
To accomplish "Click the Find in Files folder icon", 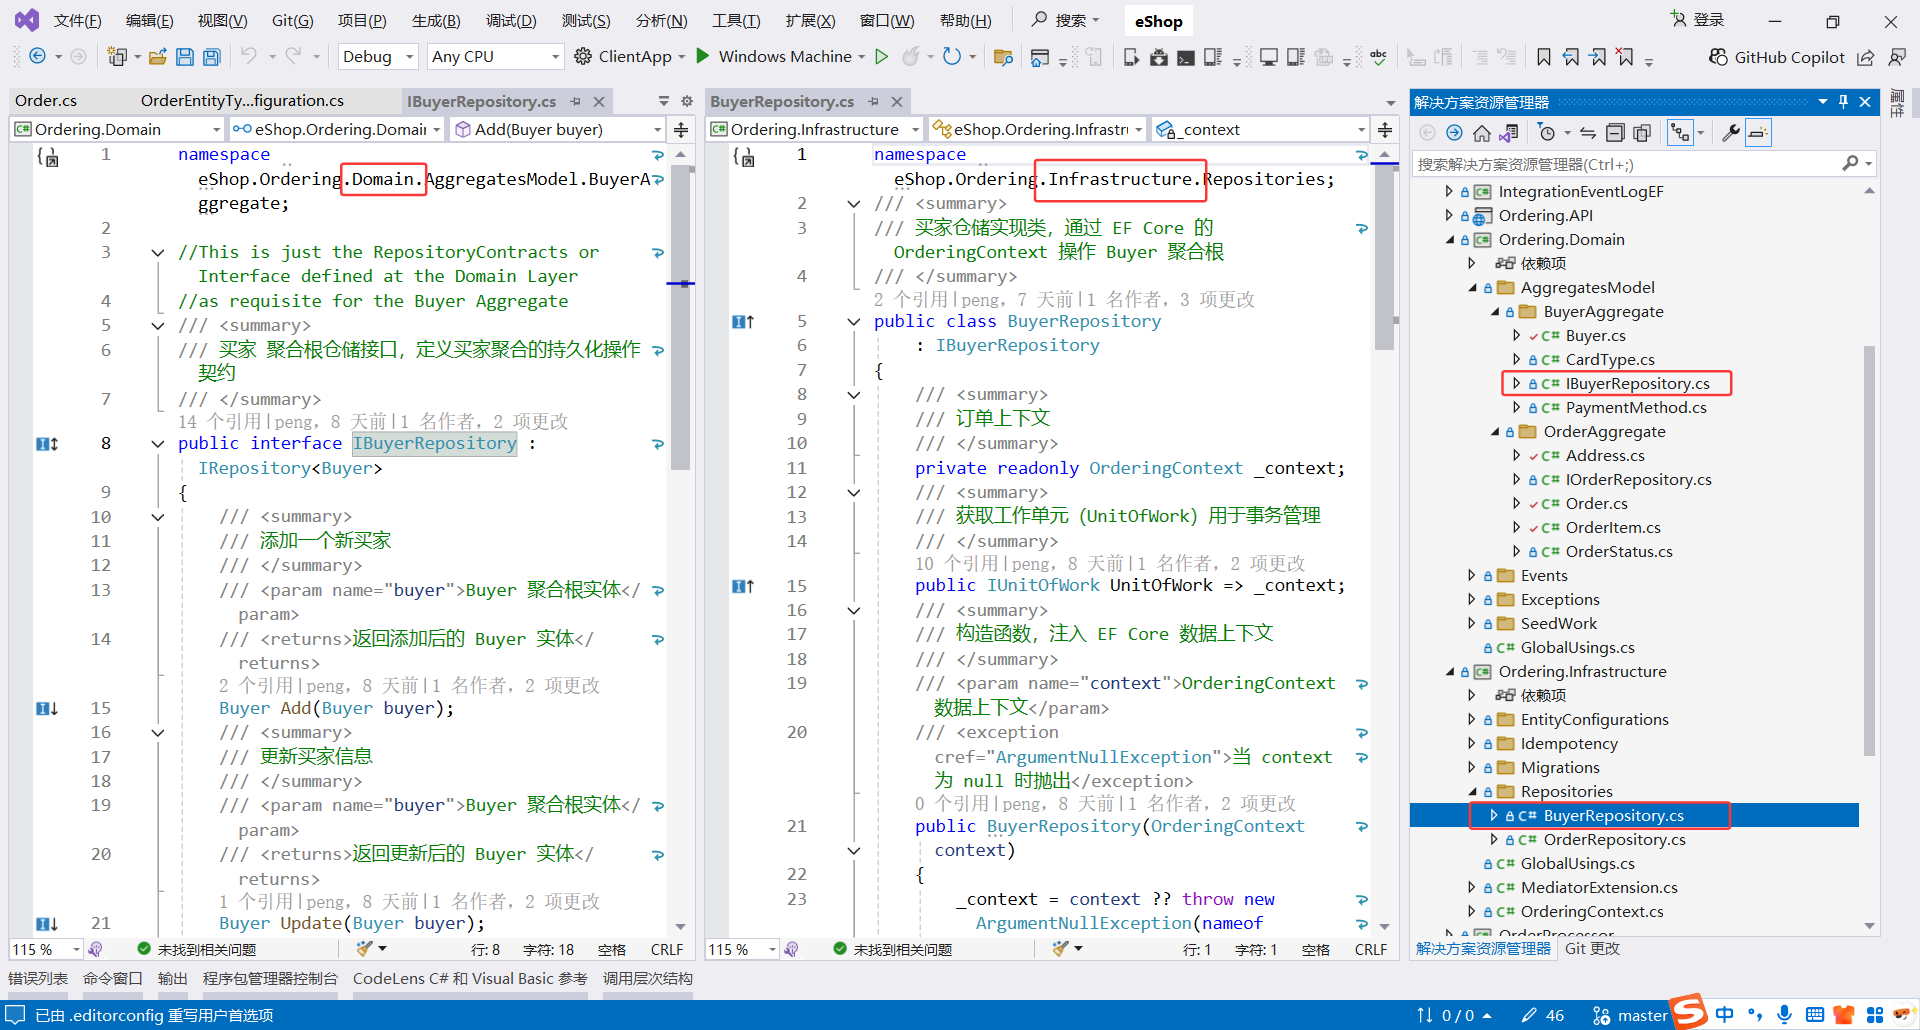I will point(1003,57).
